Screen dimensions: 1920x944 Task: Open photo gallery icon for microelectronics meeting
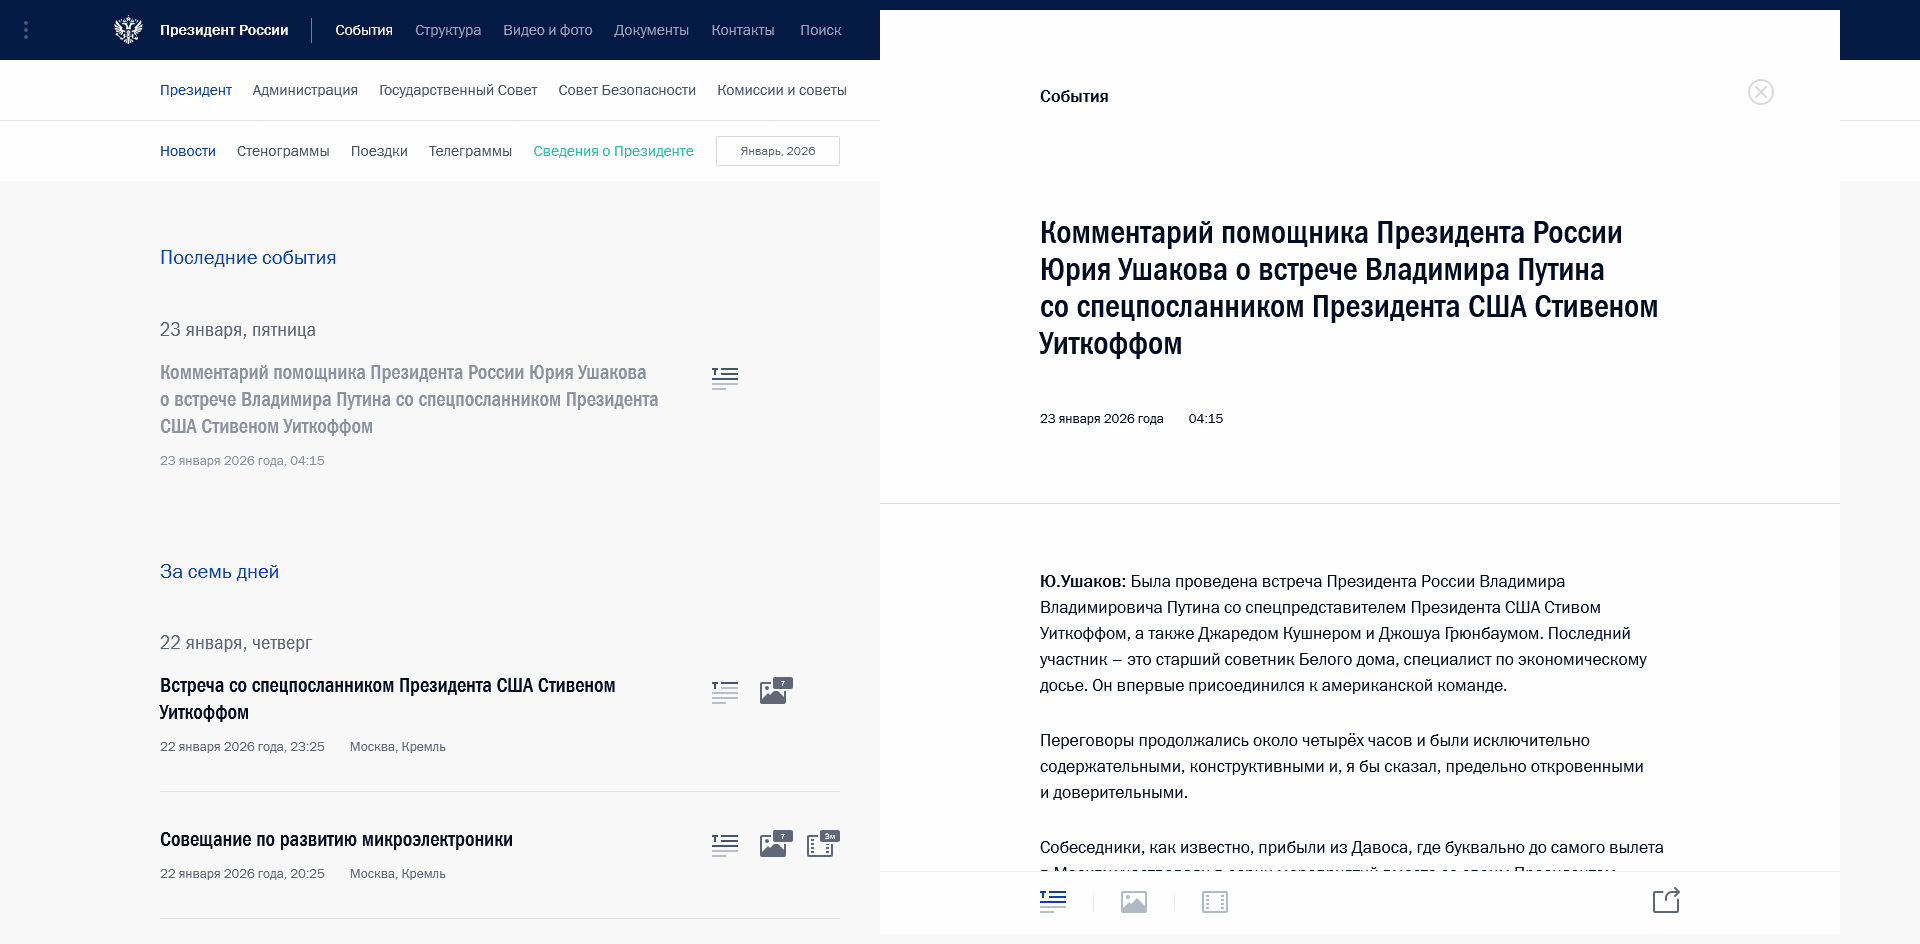pyautogui.click(x=773, y=844)
